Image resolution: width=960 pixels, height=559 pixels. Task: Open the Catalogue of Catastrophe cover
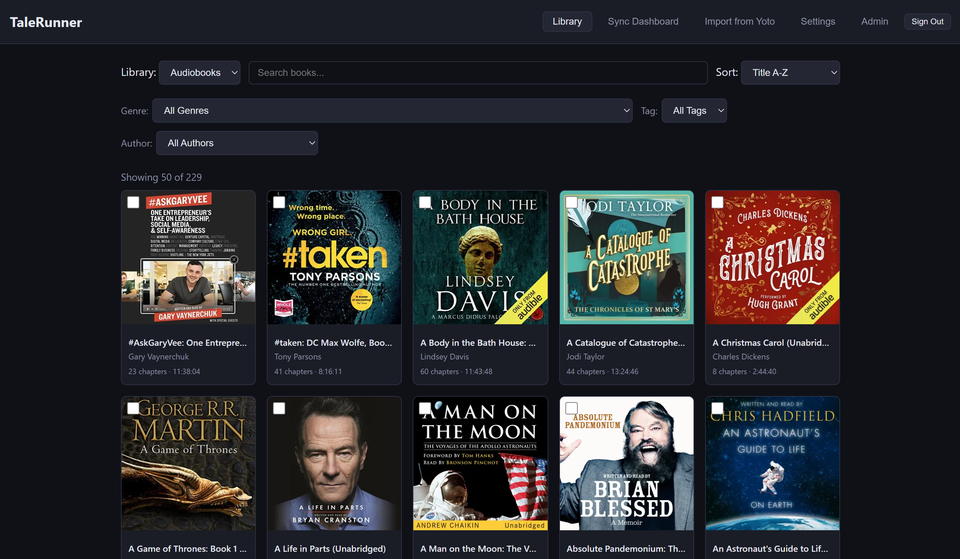[x=626, y=257]
